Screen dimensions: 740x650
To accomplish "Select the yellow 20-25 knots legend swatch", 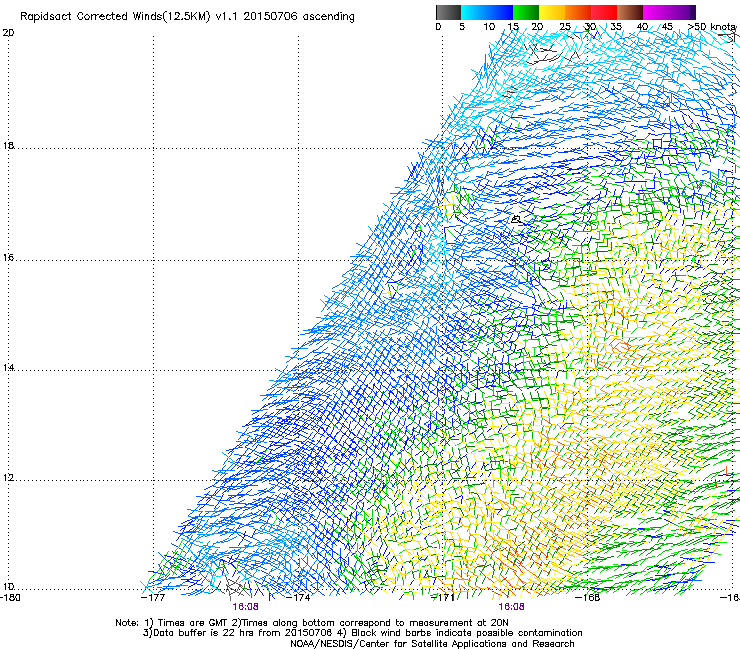I will [x=552, y=12].
